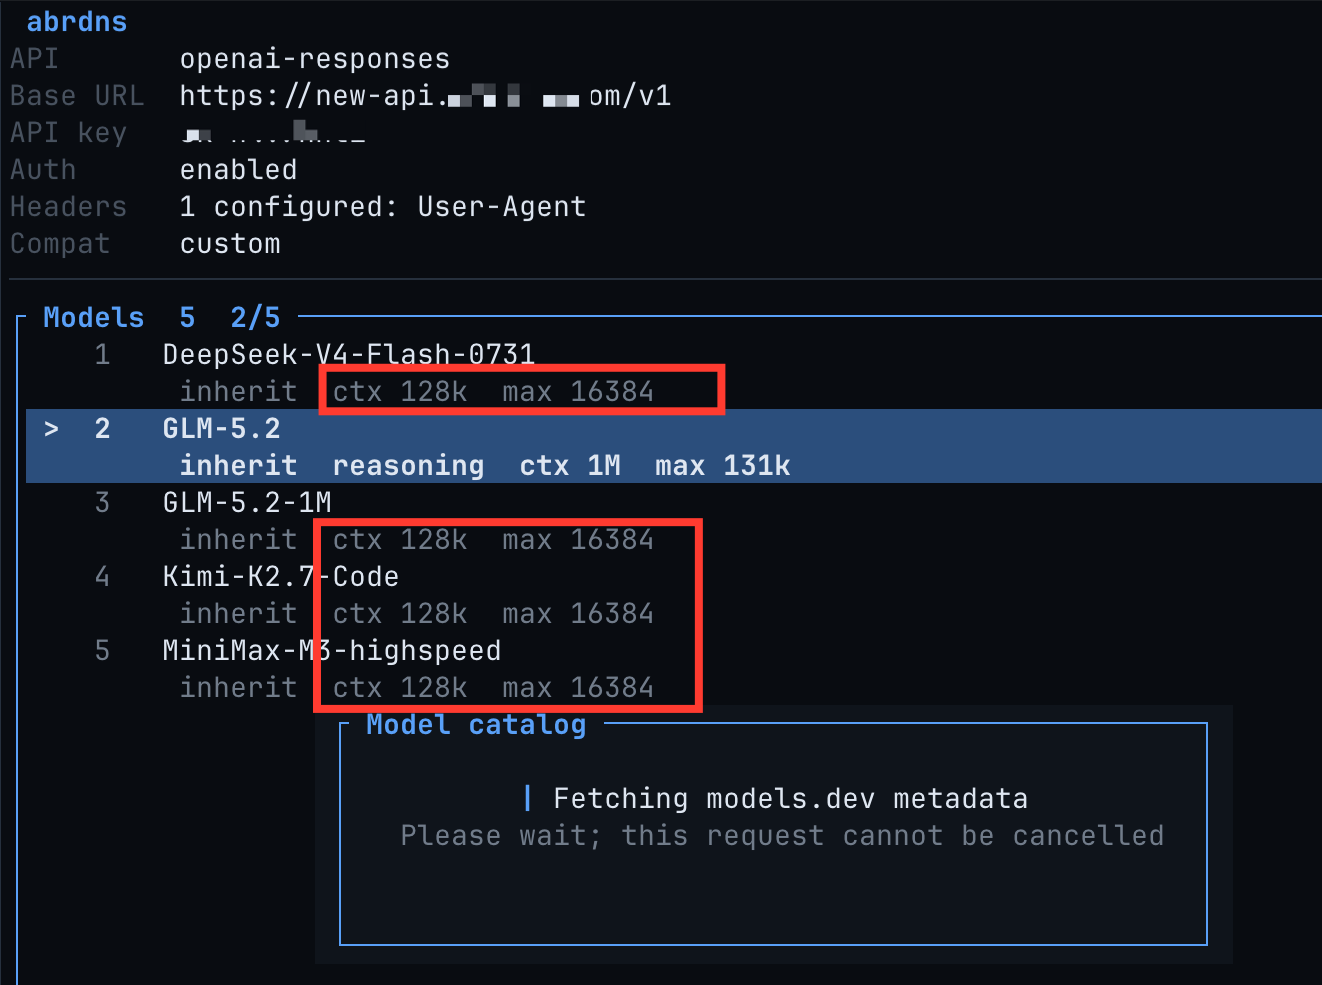Image resolution: width=1322 pixels, height=985 pixels.
Task: Click the openai-responses API type value
Action: pyautogui.click(x=315, y=59)
